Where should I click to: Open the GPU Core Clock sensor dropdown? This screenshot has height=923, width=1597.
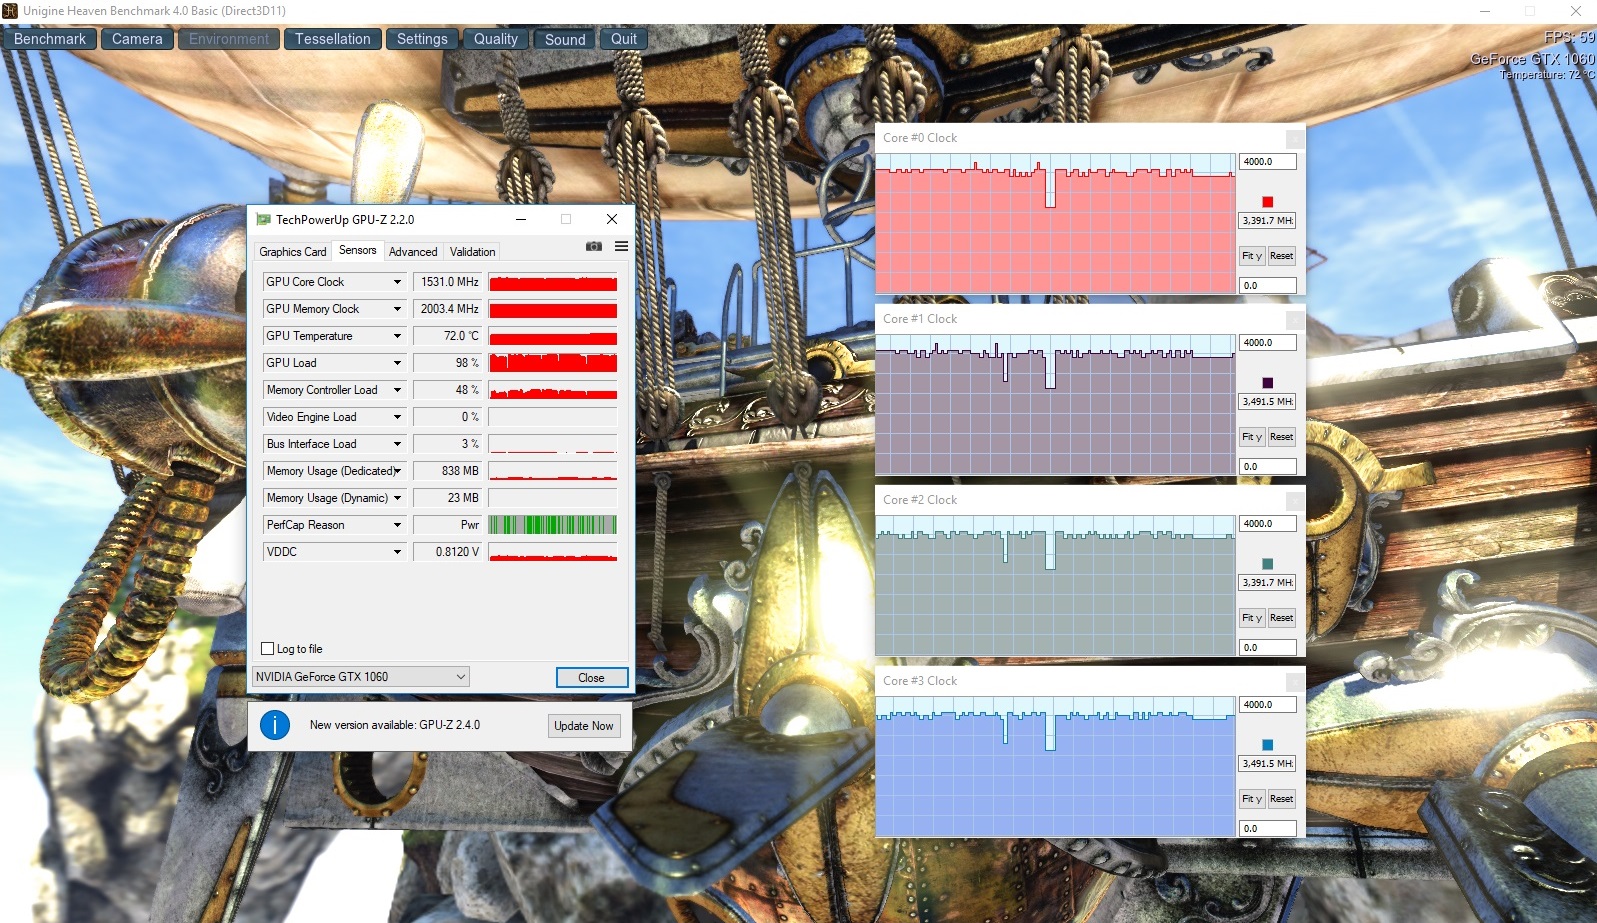(x=397, y=282)
